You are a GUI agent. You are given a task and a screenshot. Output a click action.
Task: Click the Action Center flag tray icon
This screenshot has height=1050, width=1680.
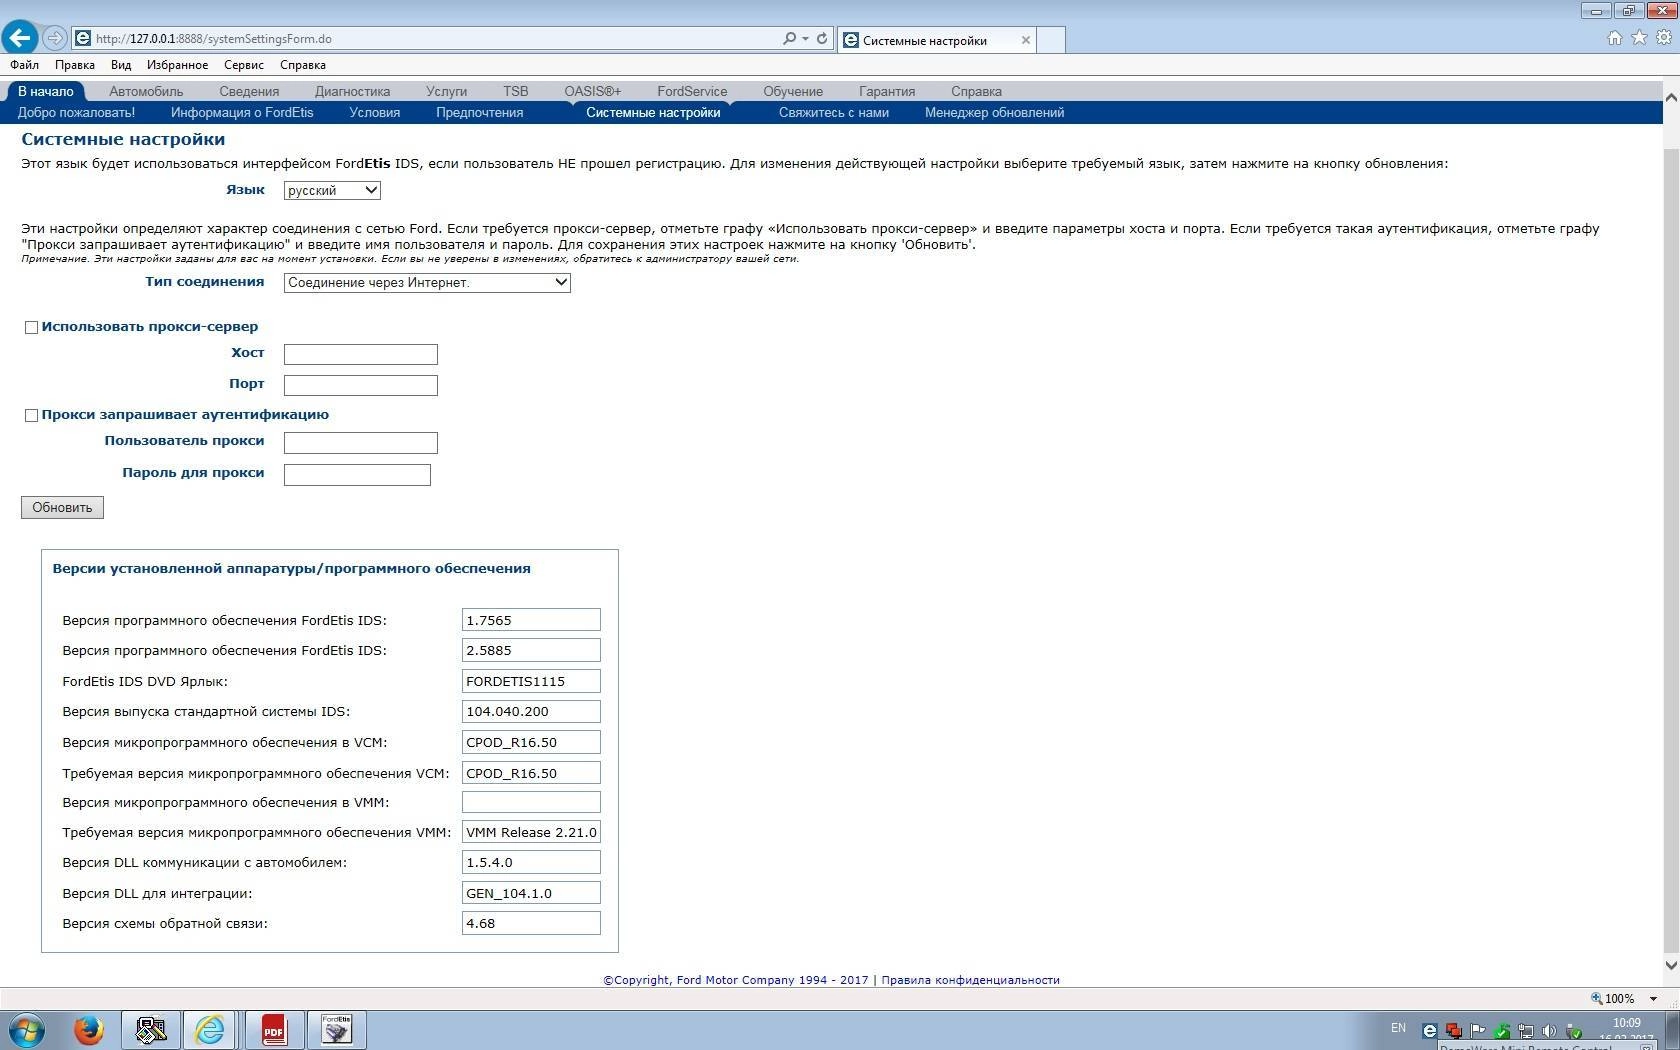[1478, 1030]
